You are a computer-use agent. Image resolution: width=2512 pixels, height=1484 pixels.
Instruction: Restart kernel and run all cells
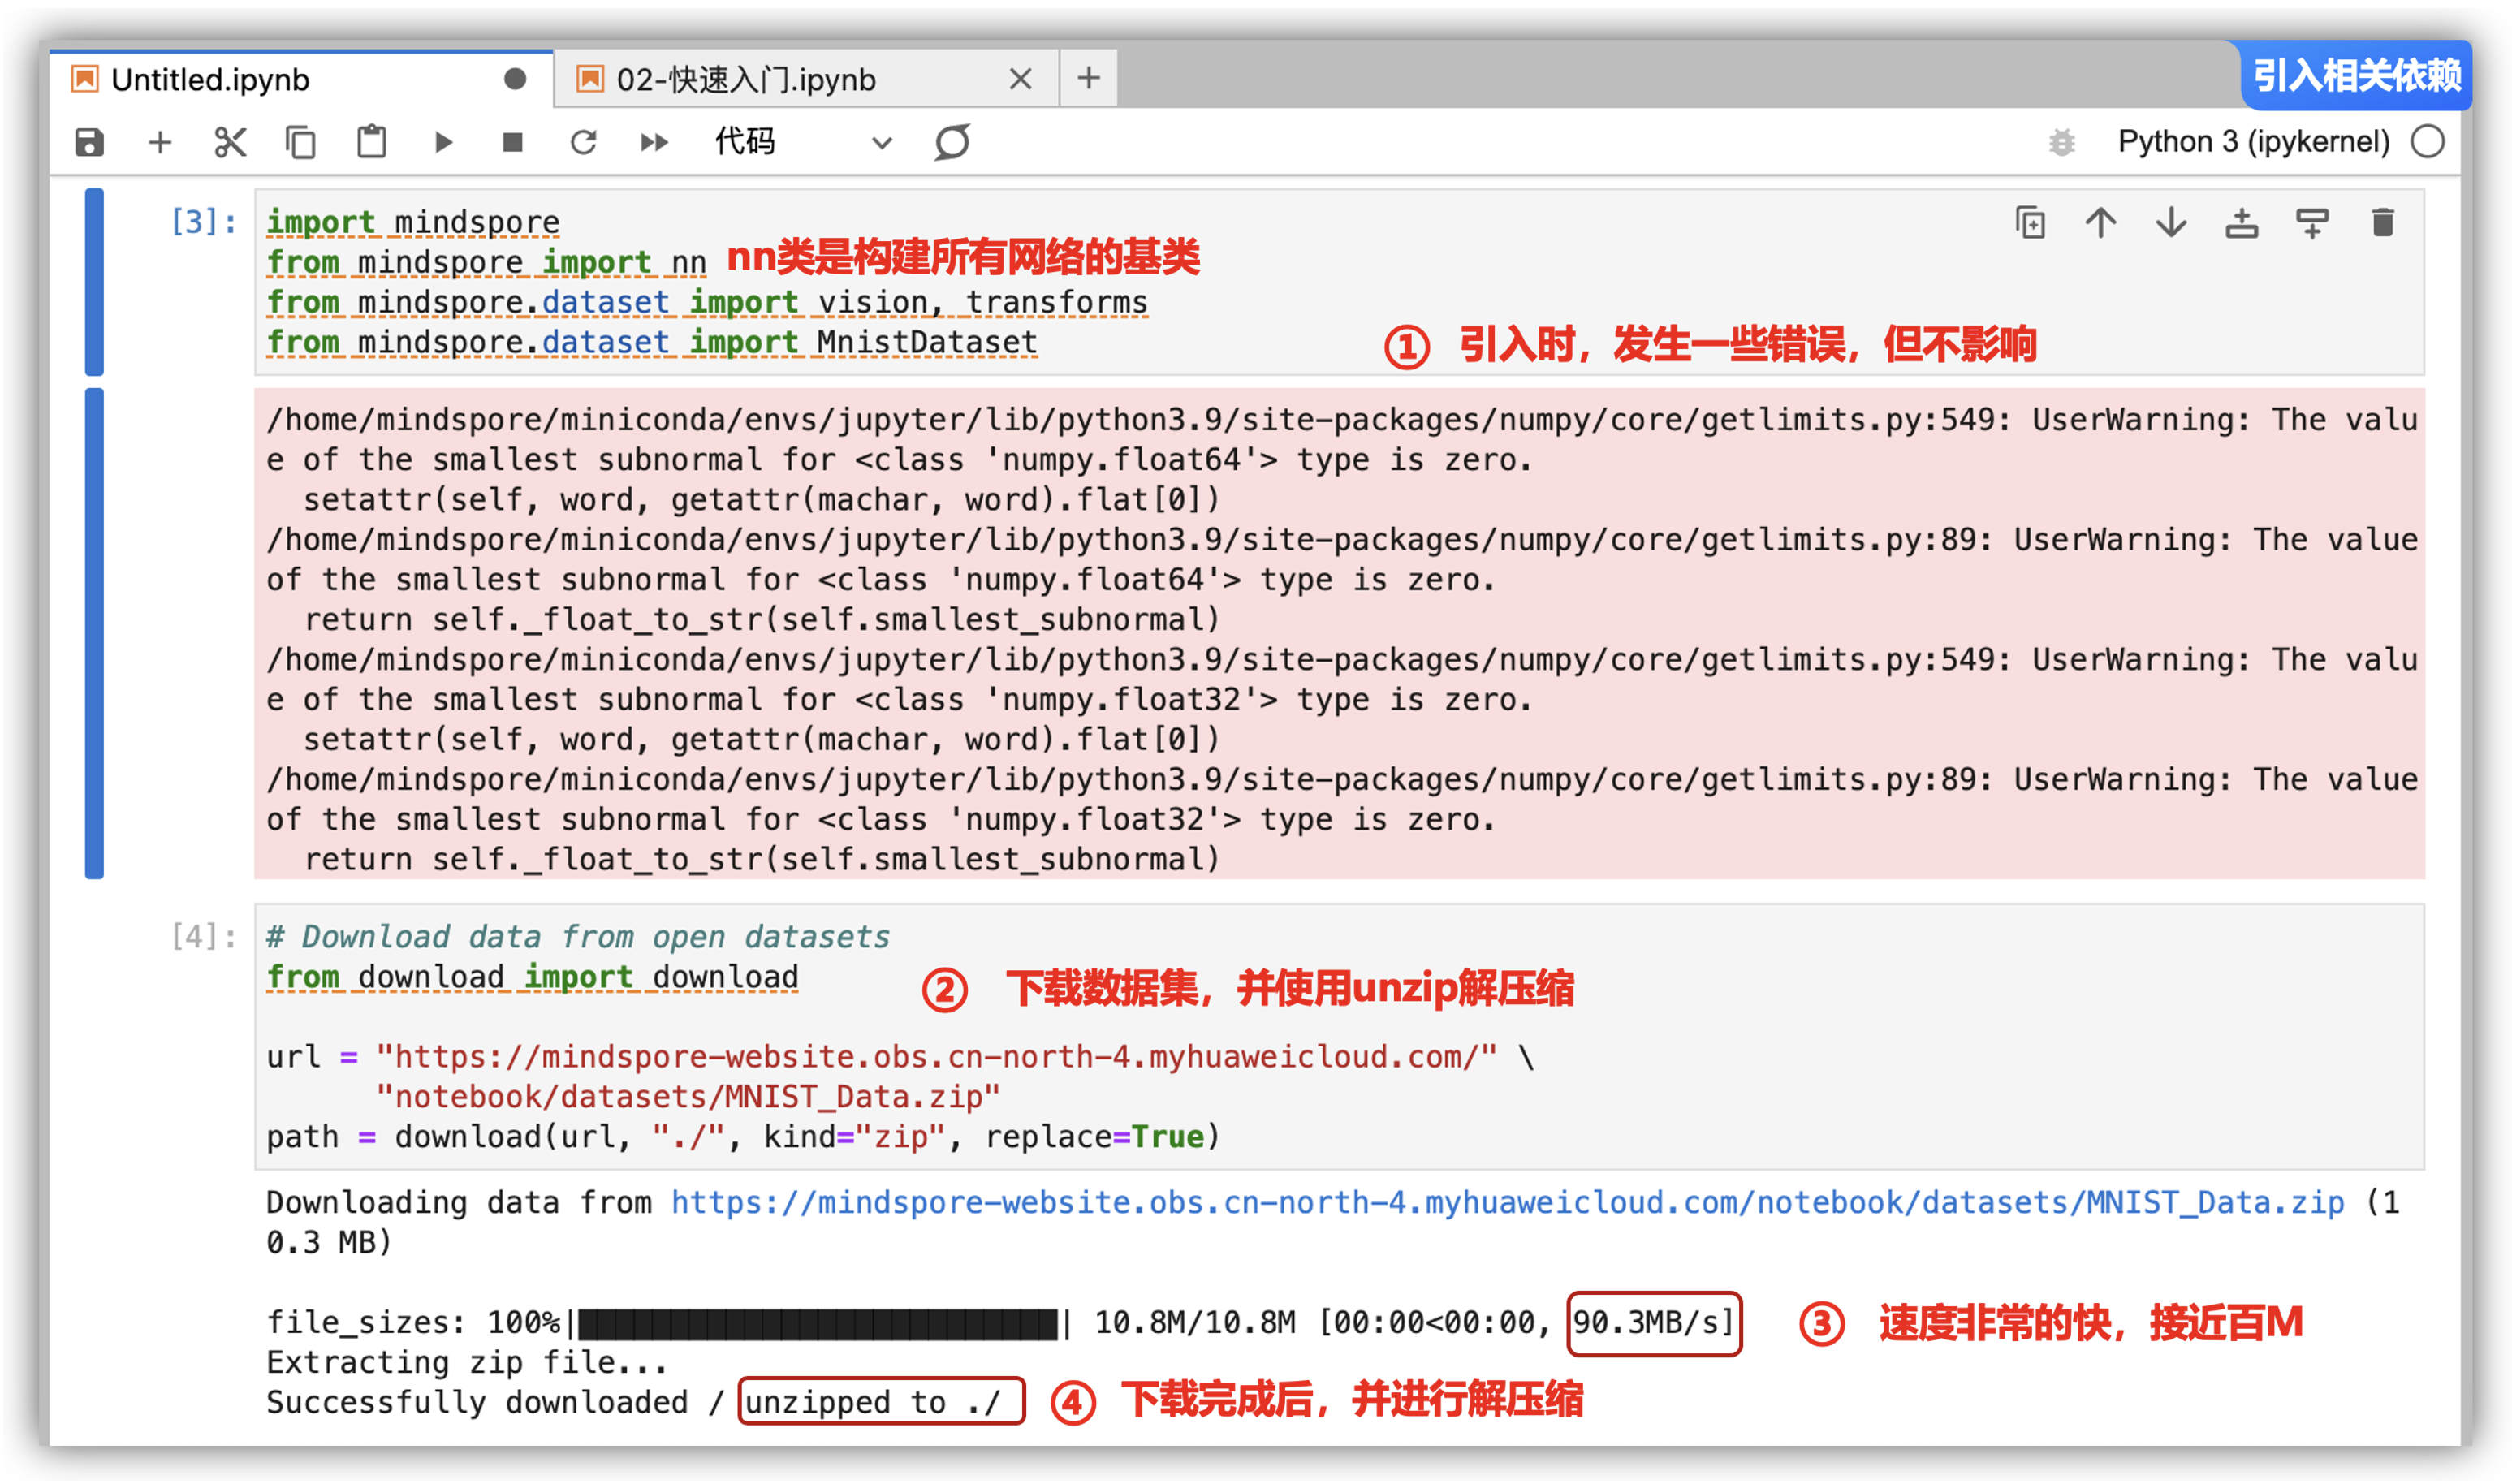(654, 142)
